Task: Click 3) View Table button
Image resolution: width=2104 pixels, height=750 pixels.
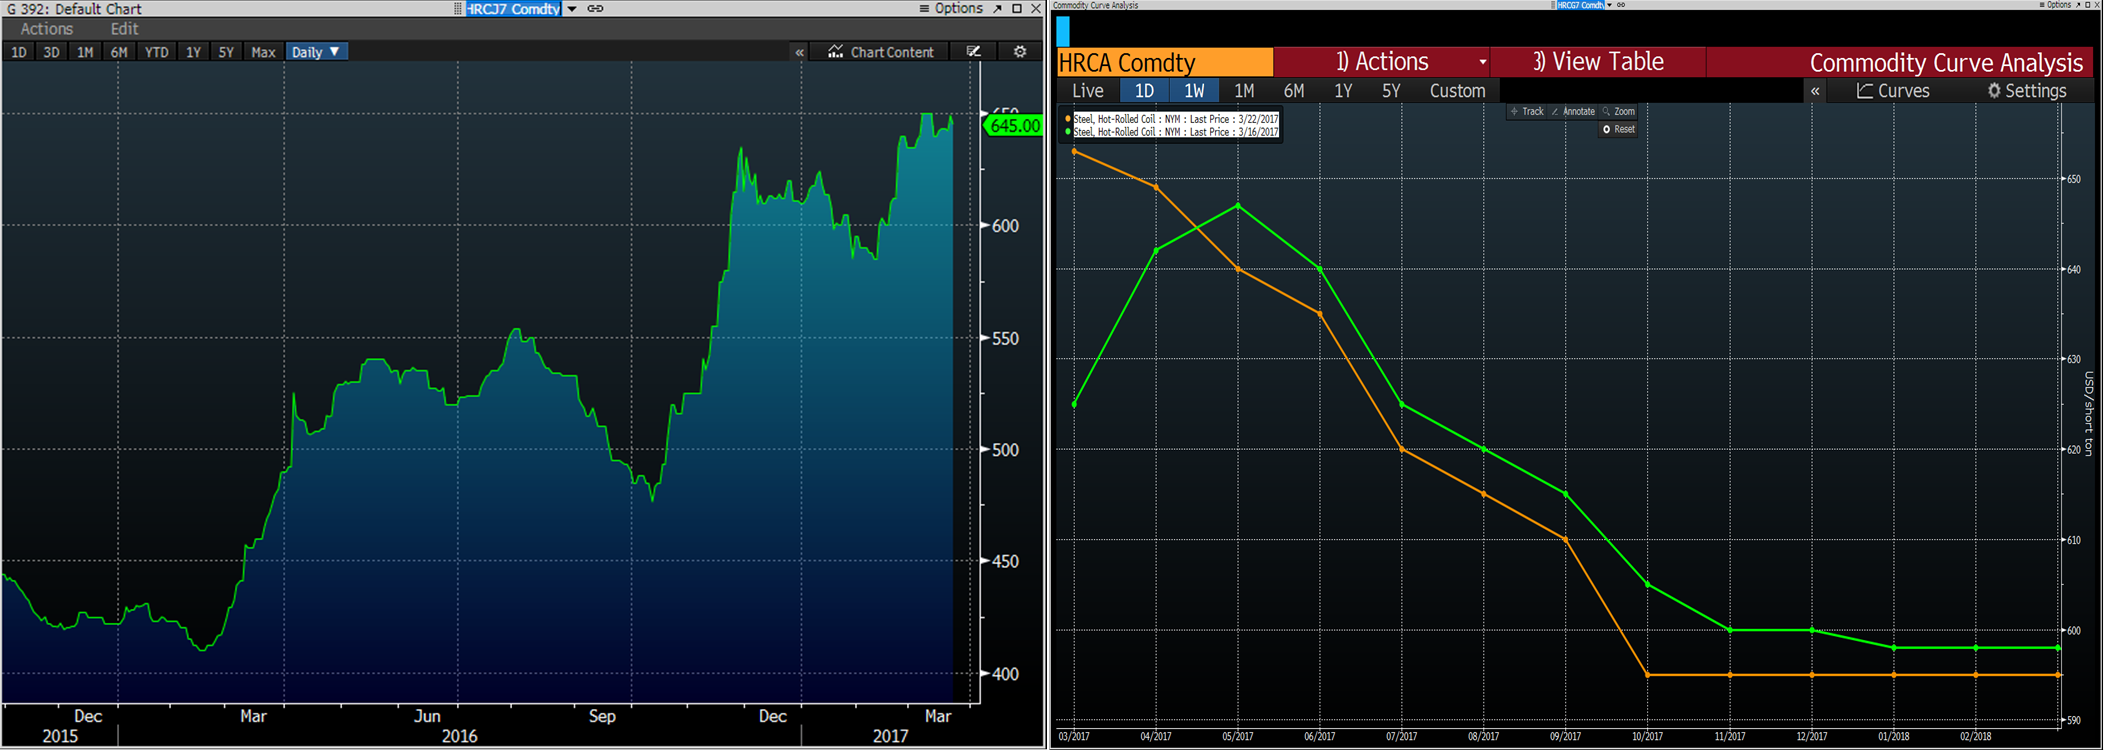Action: click(1597, 62)
